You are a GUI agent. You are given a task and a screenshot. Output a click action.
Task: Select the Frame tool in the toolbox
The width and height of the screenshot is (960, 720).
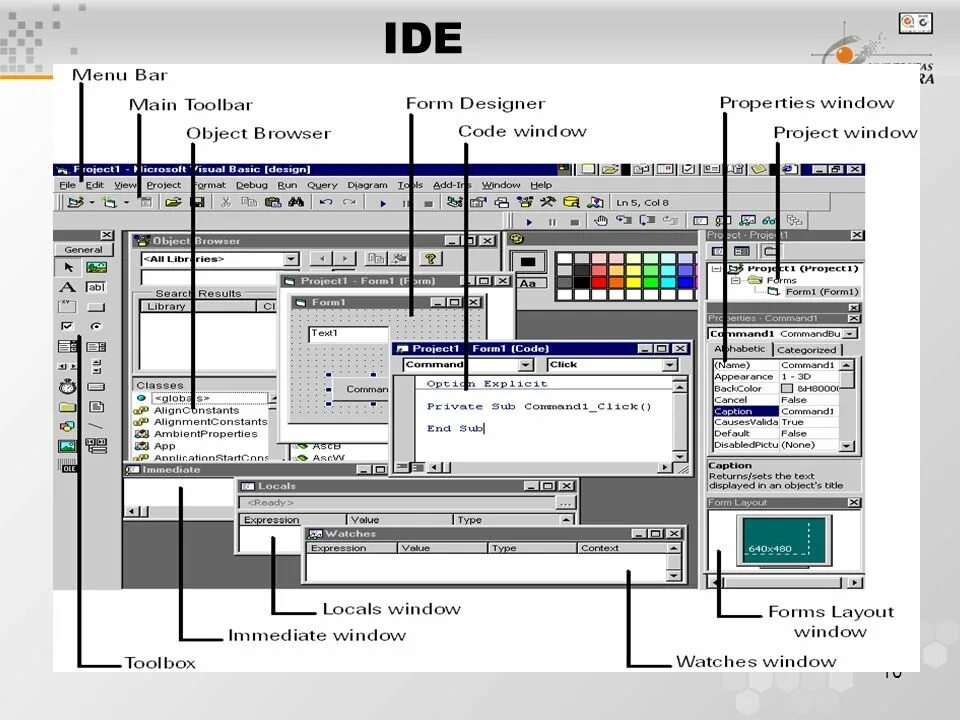tap(67, 306)
